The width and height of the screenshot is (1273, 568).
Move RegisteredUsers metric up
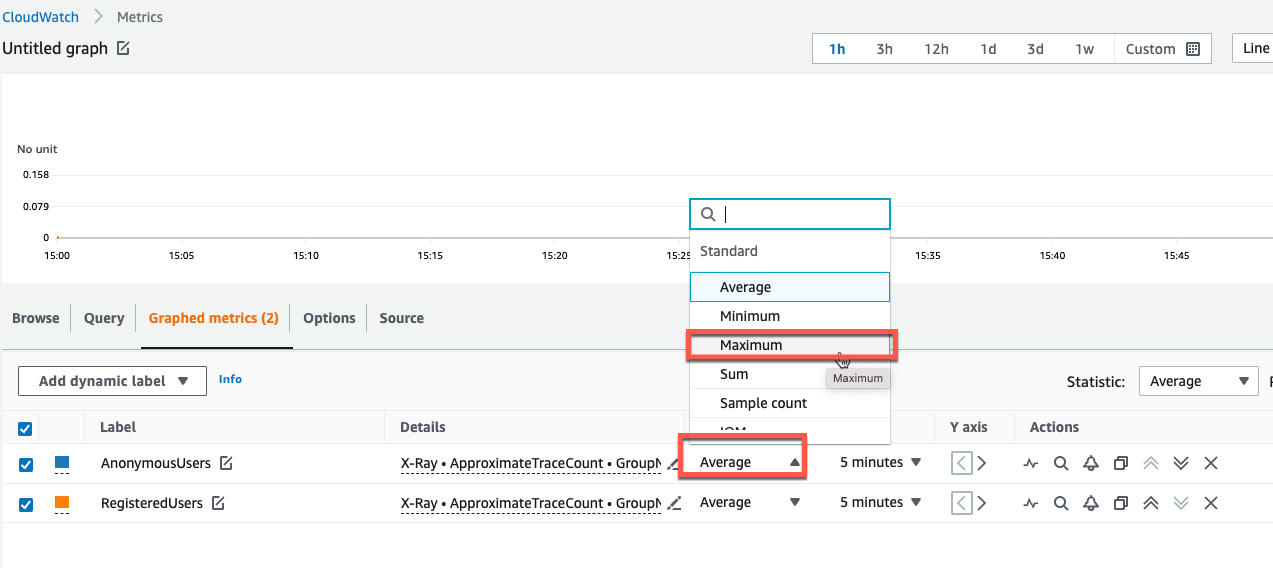[x=1151, y=503]
